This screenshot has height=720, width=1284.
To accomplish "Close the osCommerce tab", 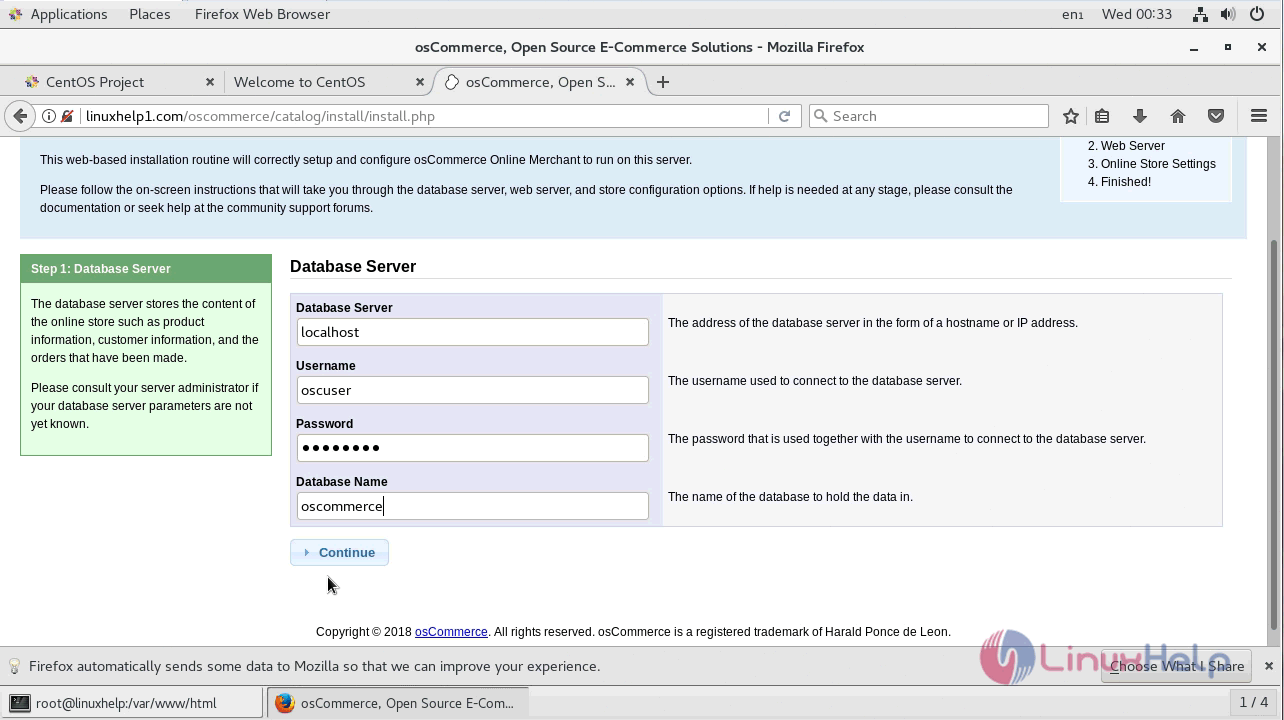I will 630,82.
